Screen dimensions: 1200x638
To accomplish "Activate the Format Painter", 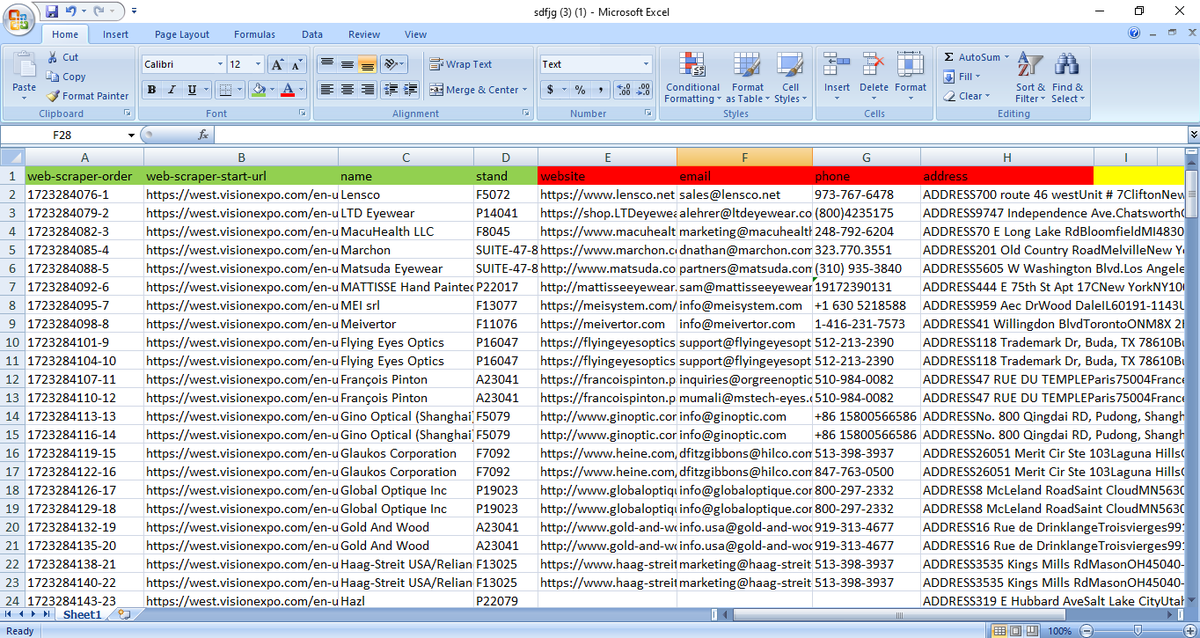I will tap(88, 96).
